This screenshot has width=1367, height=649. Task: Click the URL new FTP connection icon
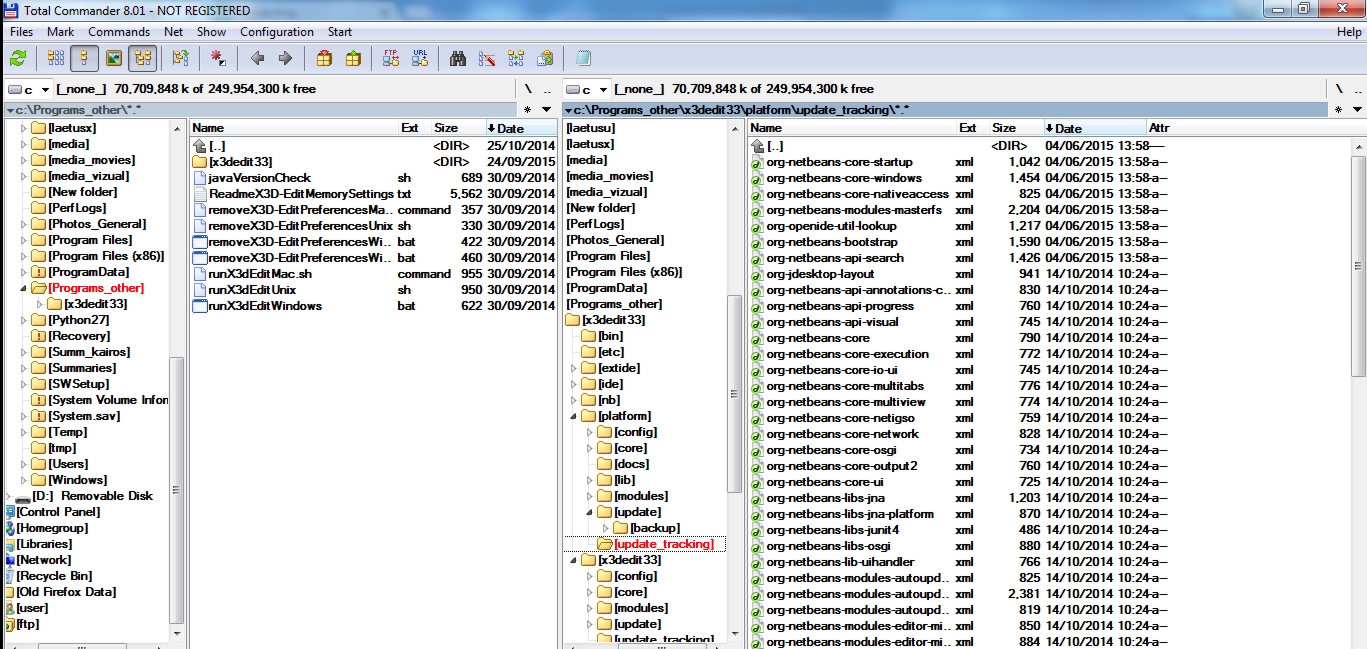click(420, 58)
